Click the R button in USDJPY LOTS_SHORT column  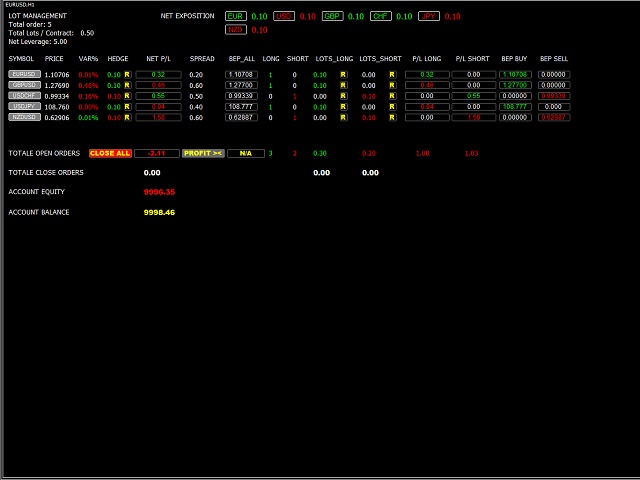[x=392, y=107]
